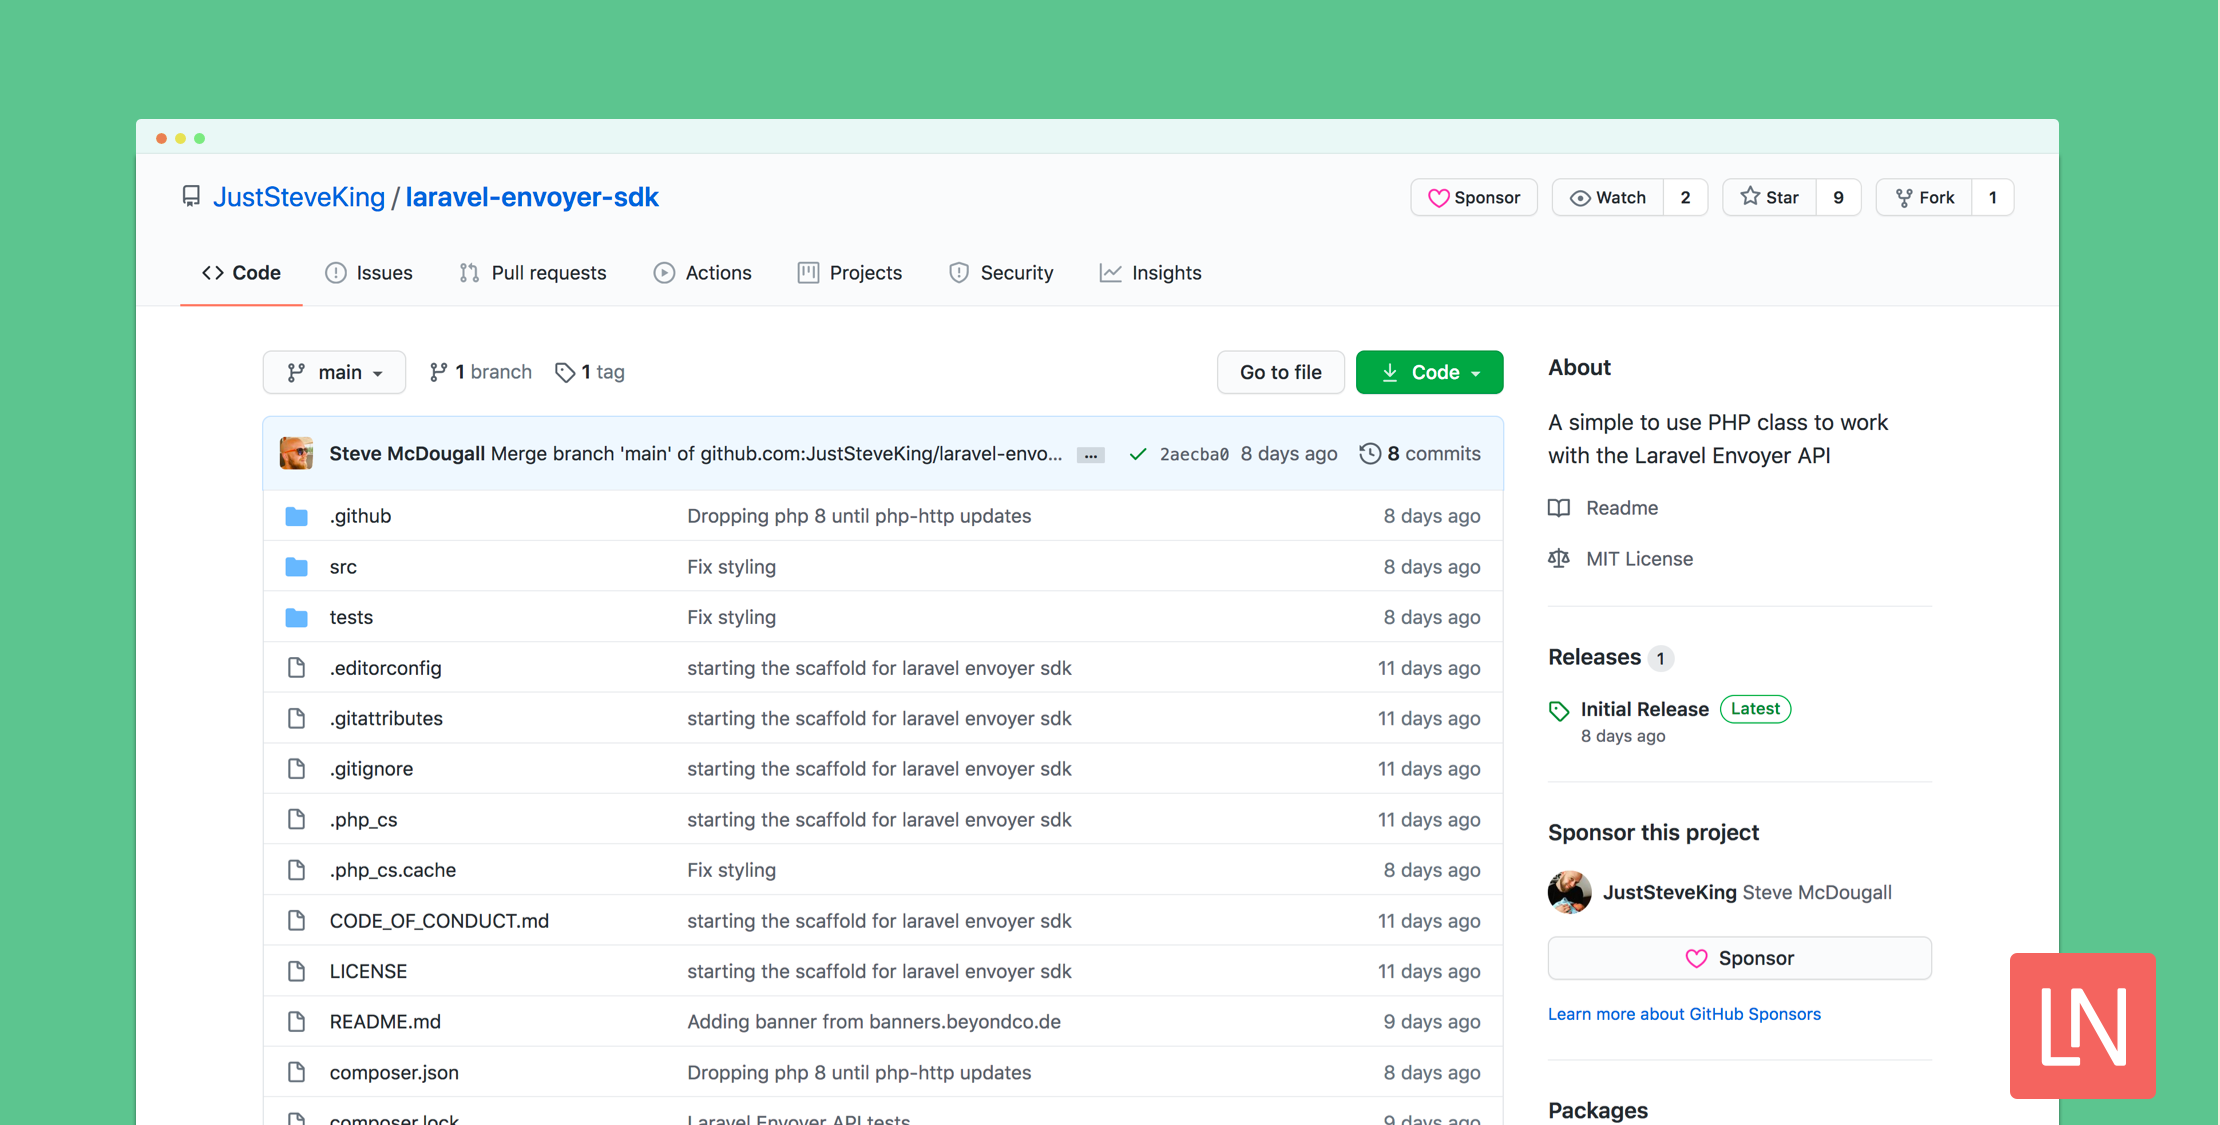Open the main branch dropdown
This screenshot has height=1125, width=2220.
(x=334, y=371)
